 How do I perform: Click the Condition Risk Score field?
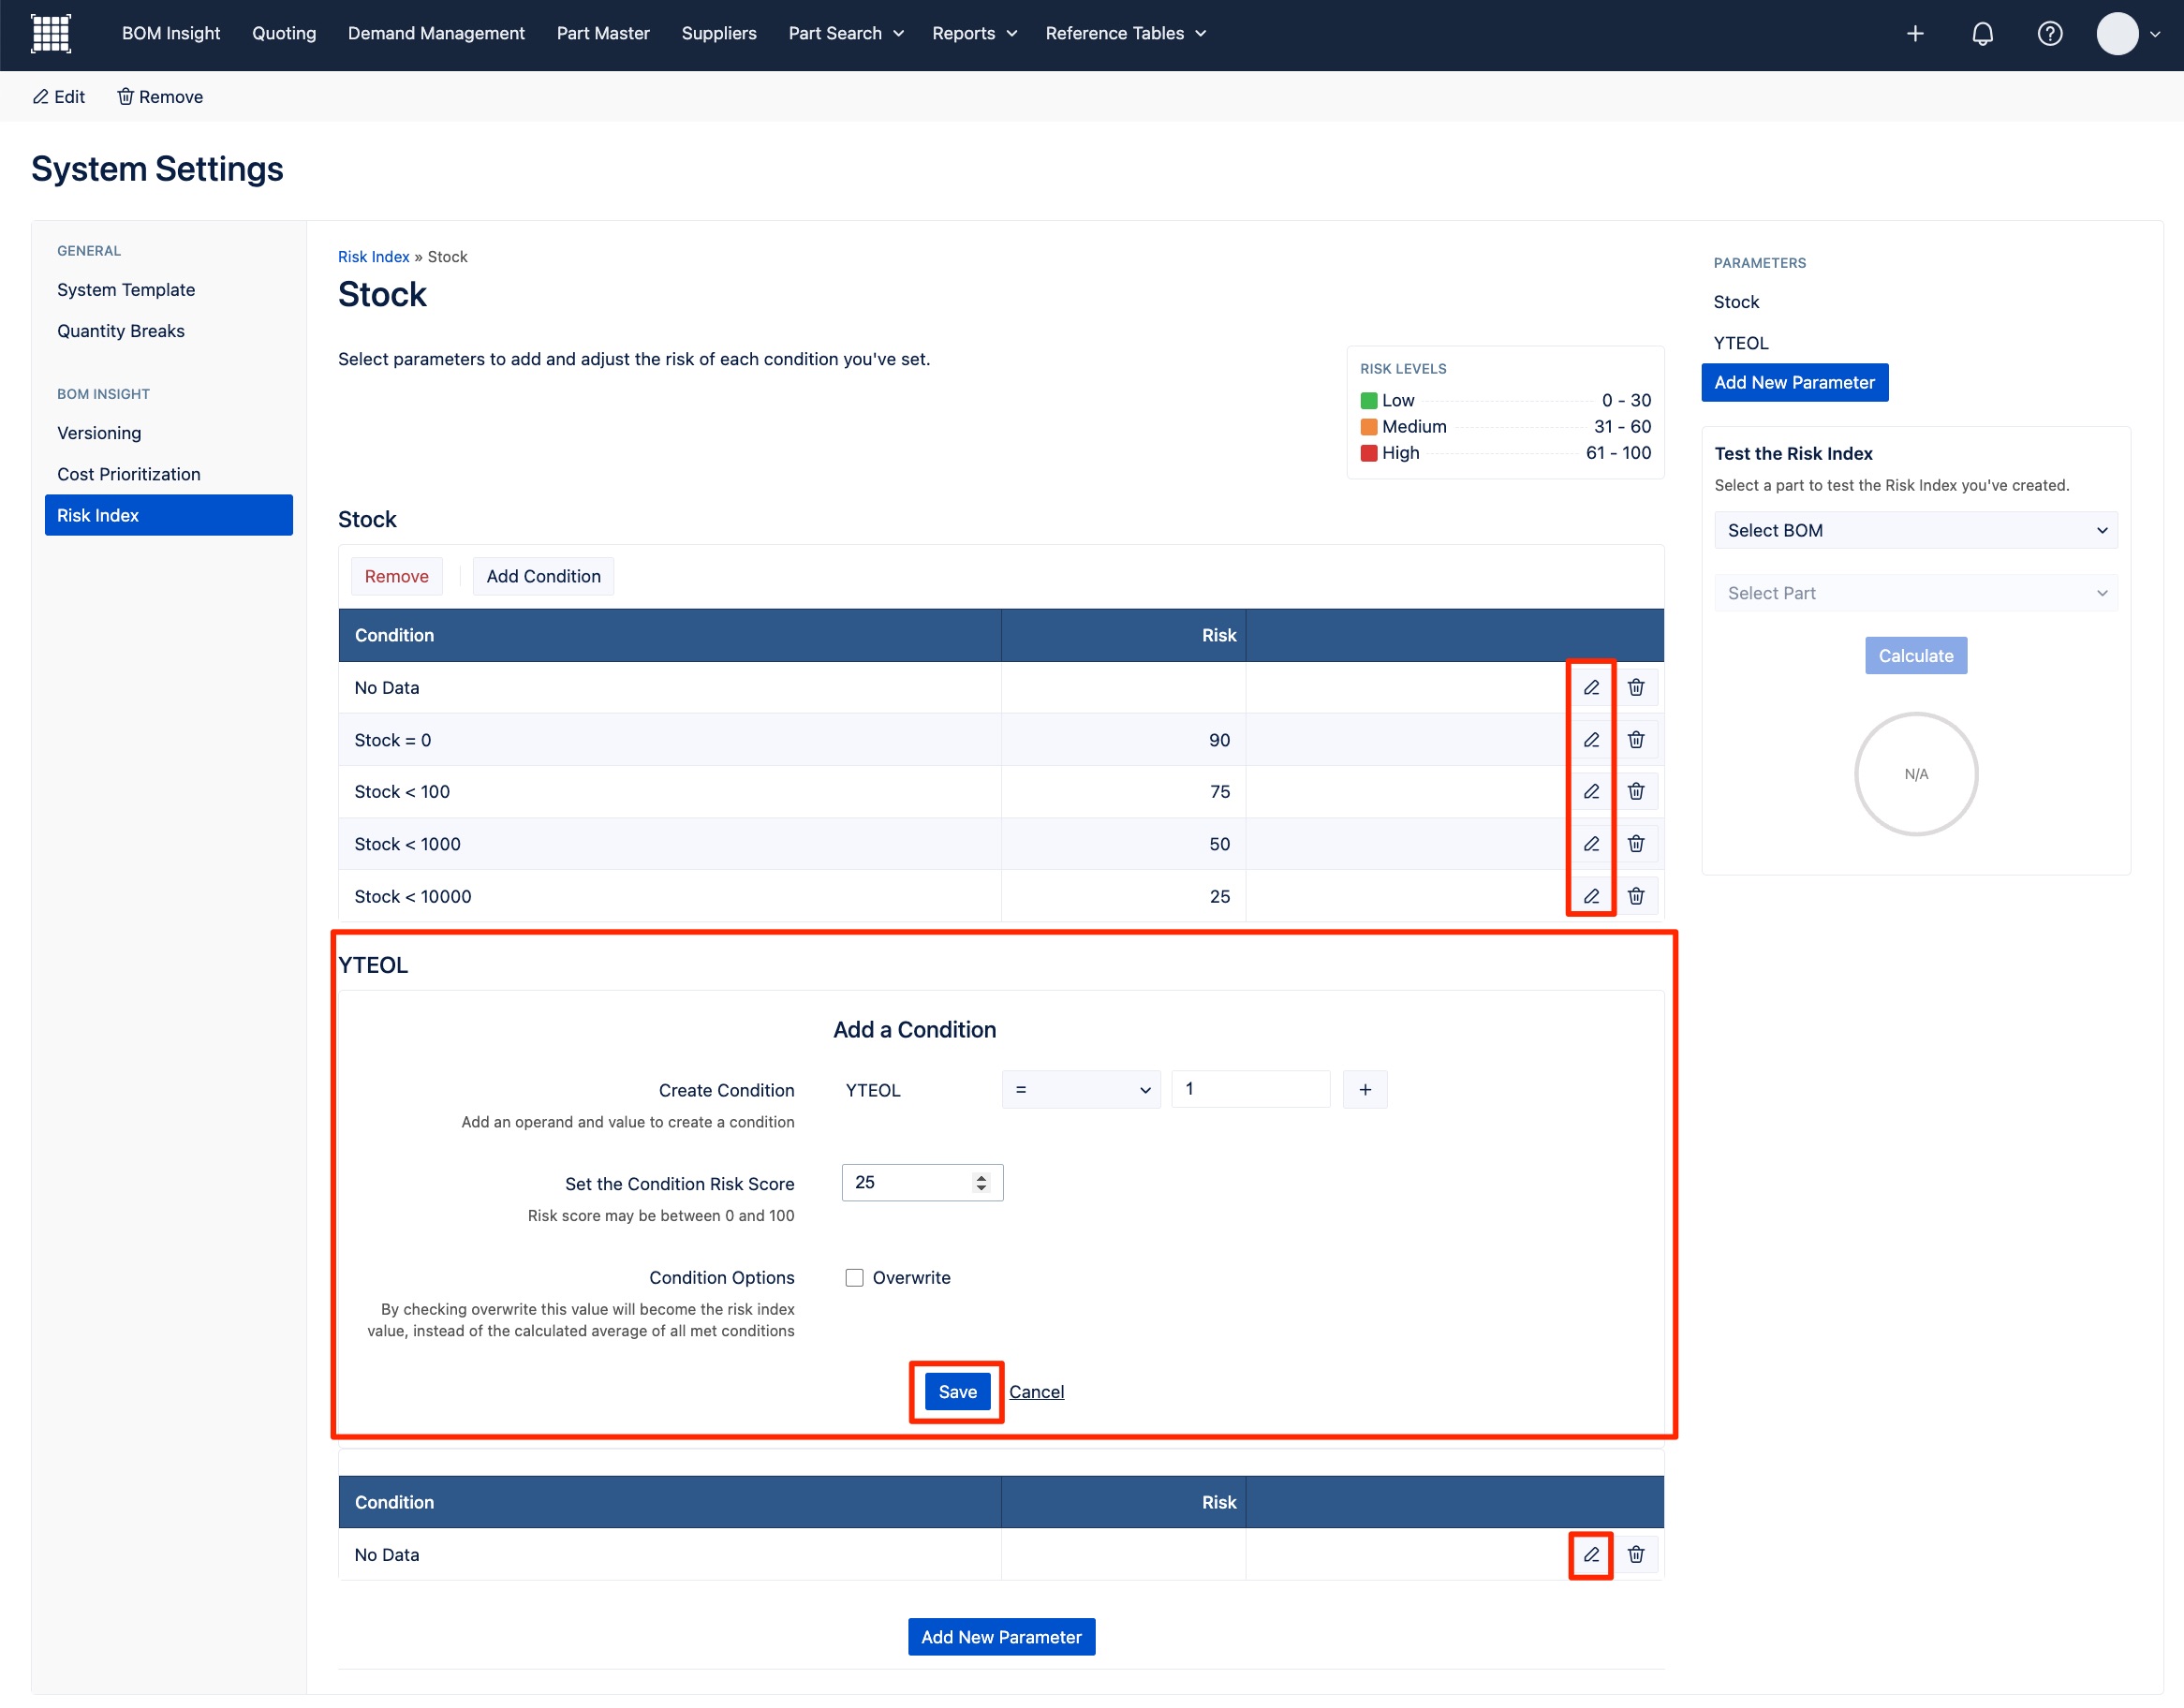coord(922,1183)
